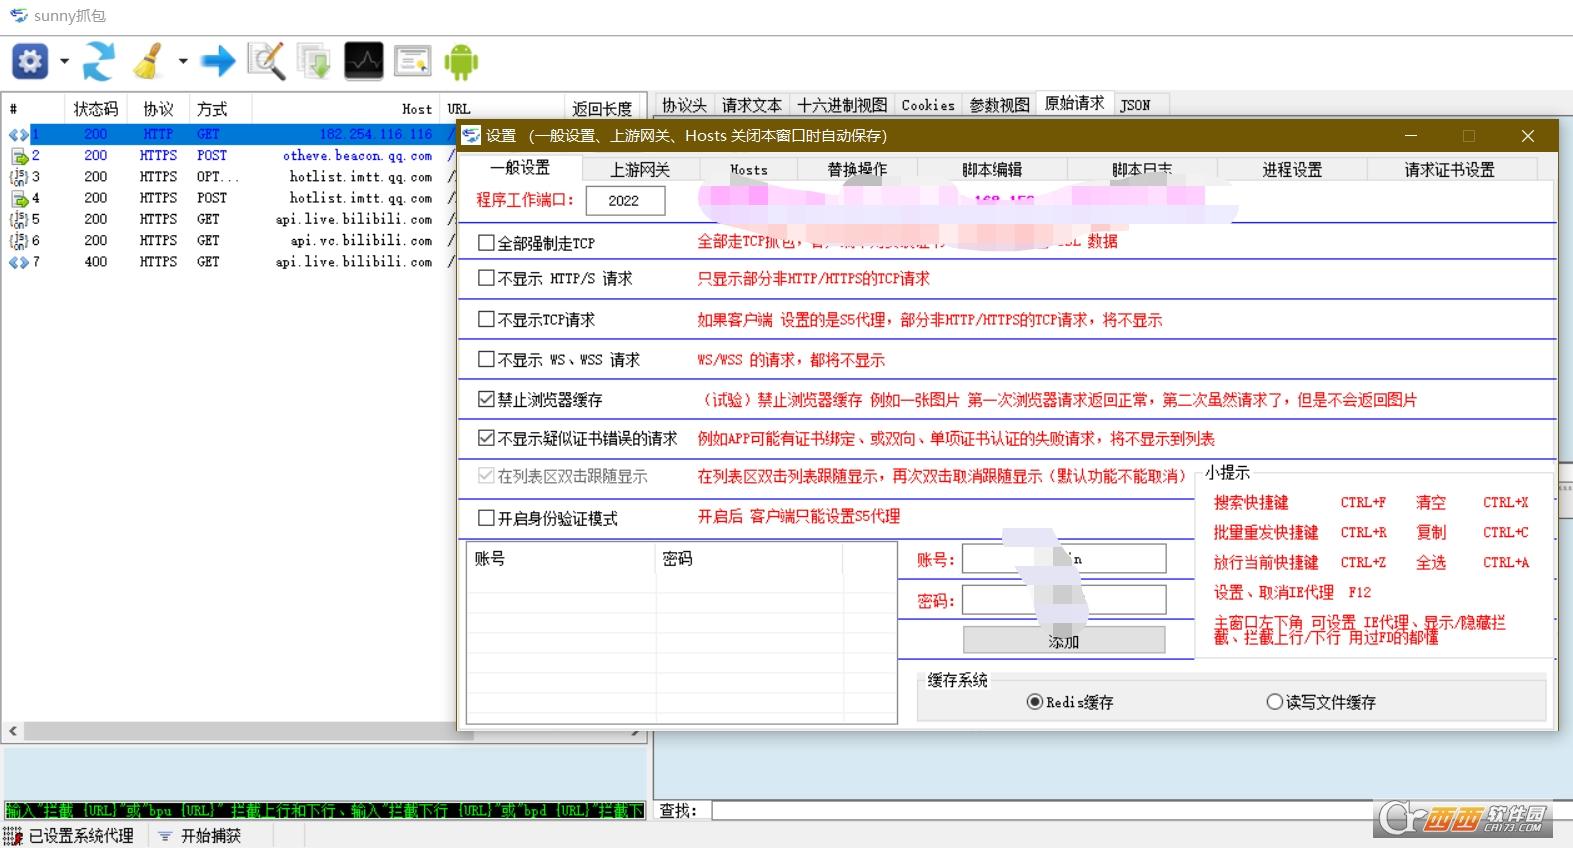
Task: Switch to the JSON tab
Action: [1135, 105]
